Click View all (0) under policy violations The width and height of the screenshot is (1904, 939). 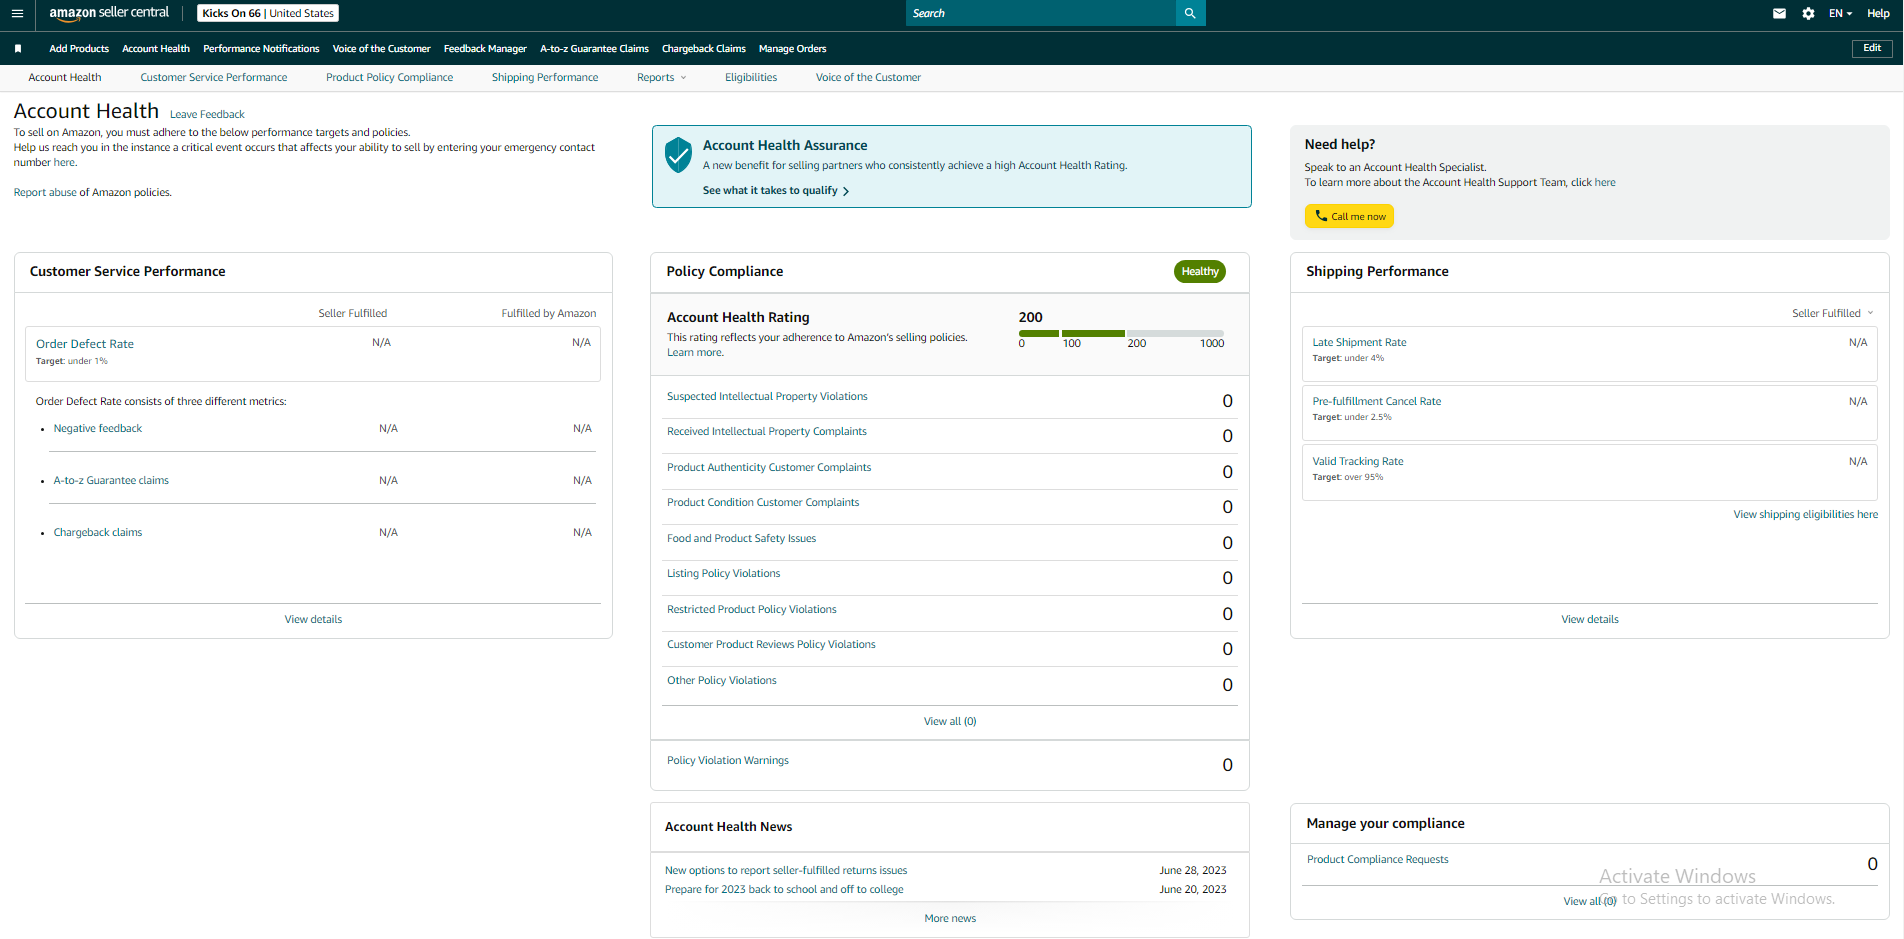click(950, 721)
